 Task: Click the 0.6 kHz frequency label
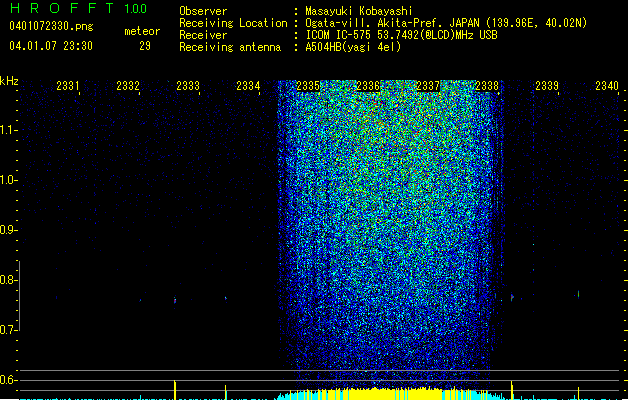click(8, 380)
